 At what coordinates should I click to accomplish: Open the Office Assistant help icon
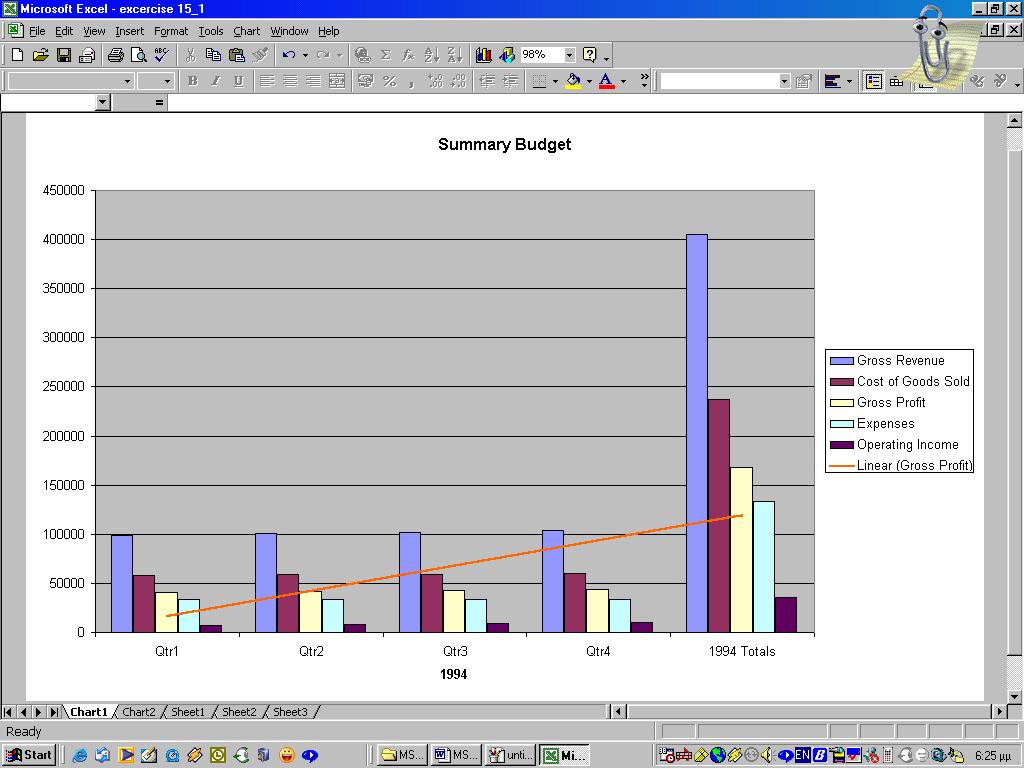click(x=590, y=55)
